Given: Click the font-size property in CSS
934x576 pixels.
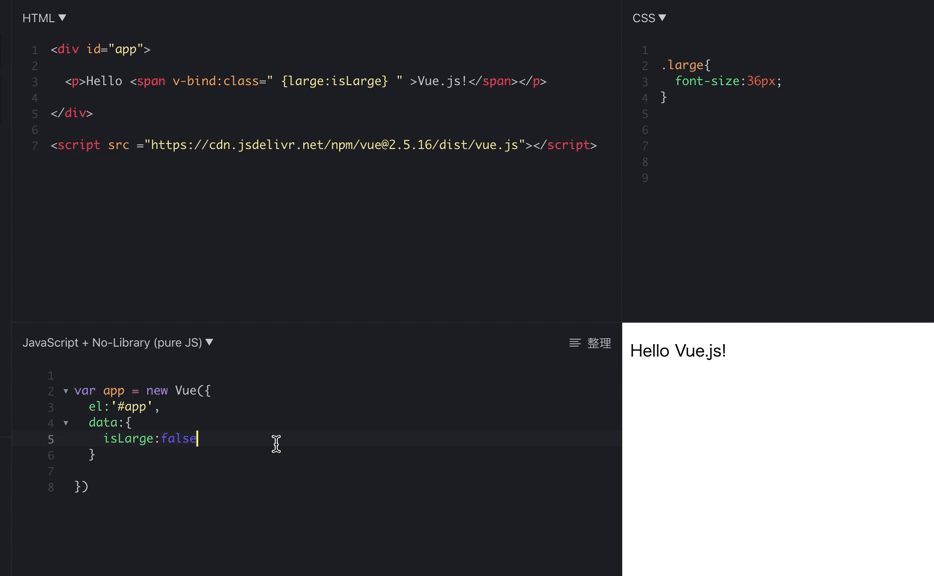Looking at the screenshot, I should [x=707, y=81].
